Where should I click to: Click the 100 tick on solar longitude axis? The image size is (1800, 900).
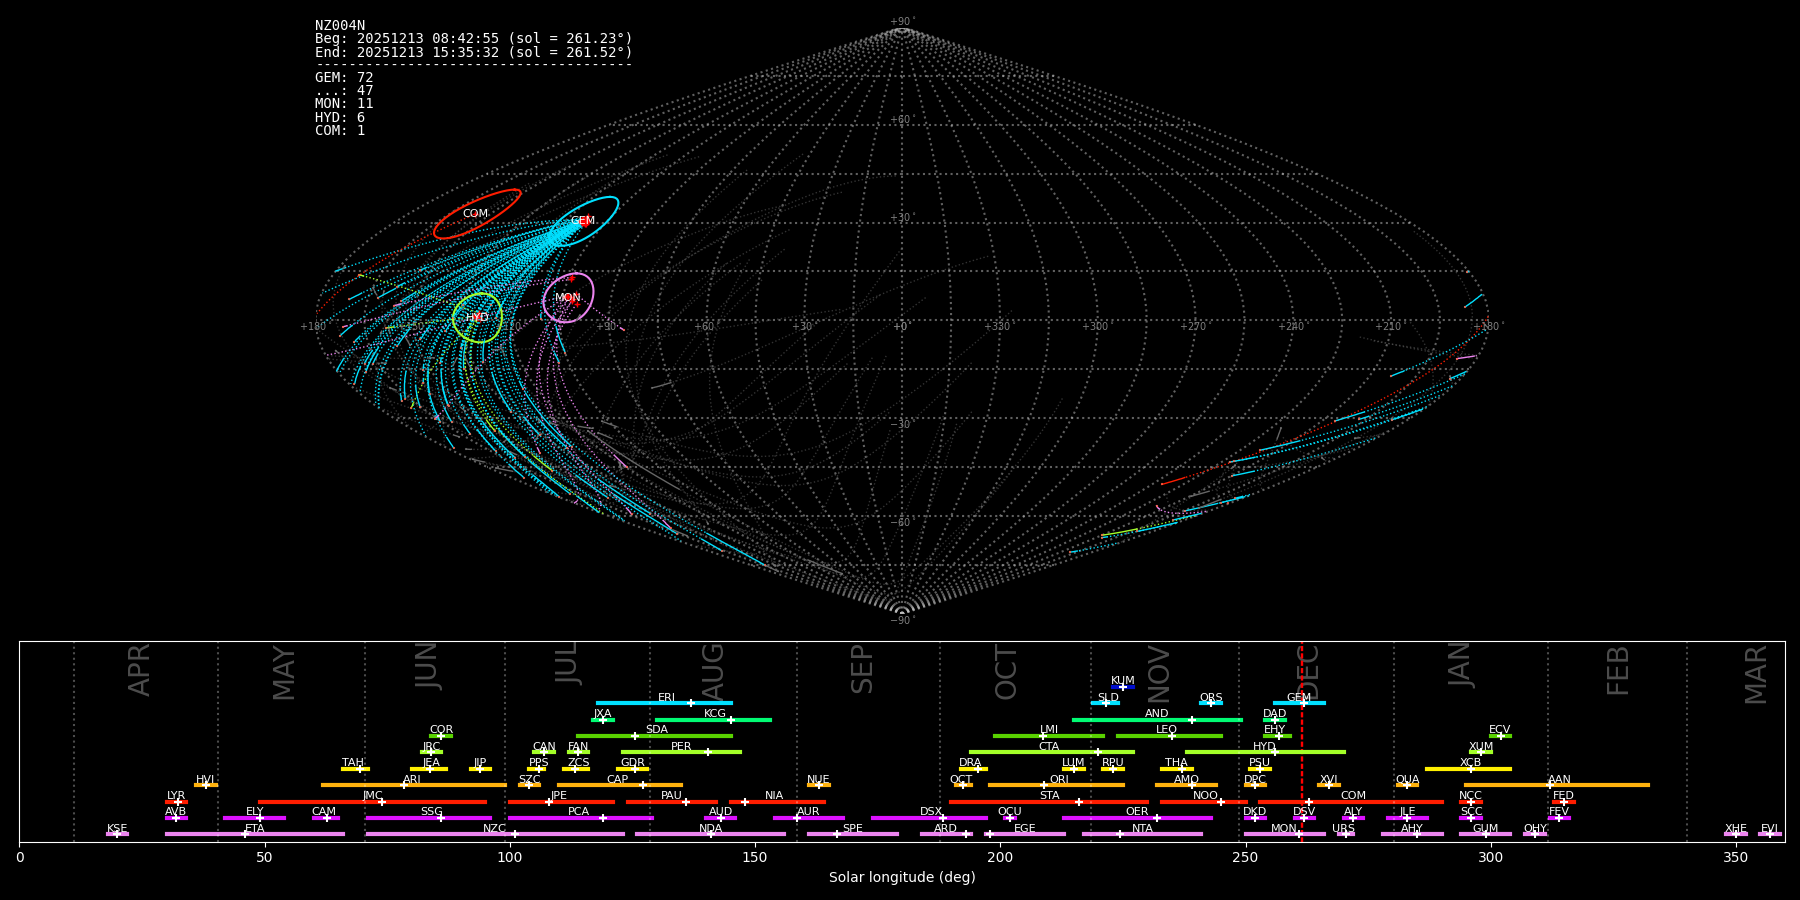point(510,857)
